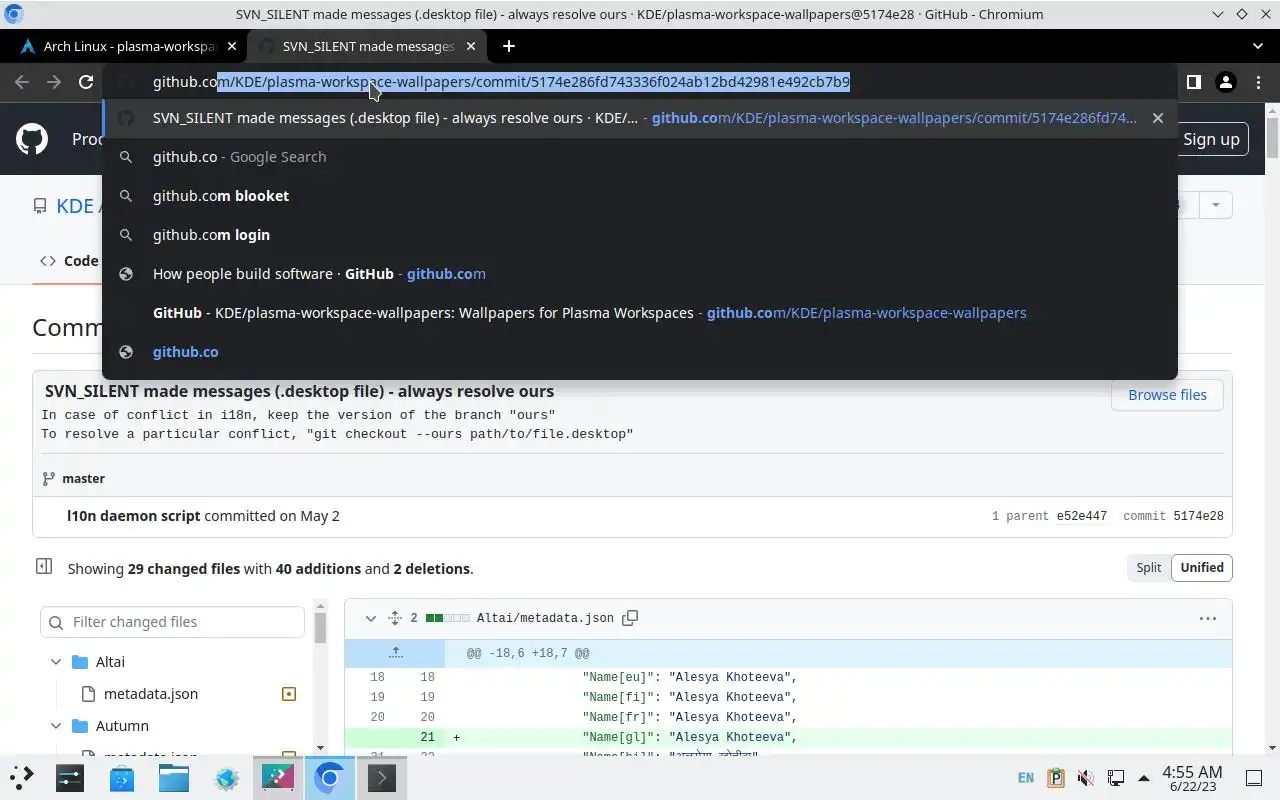Click in the browser address bar text
Screen dimensions: 1280x800
tap(501, 82)
